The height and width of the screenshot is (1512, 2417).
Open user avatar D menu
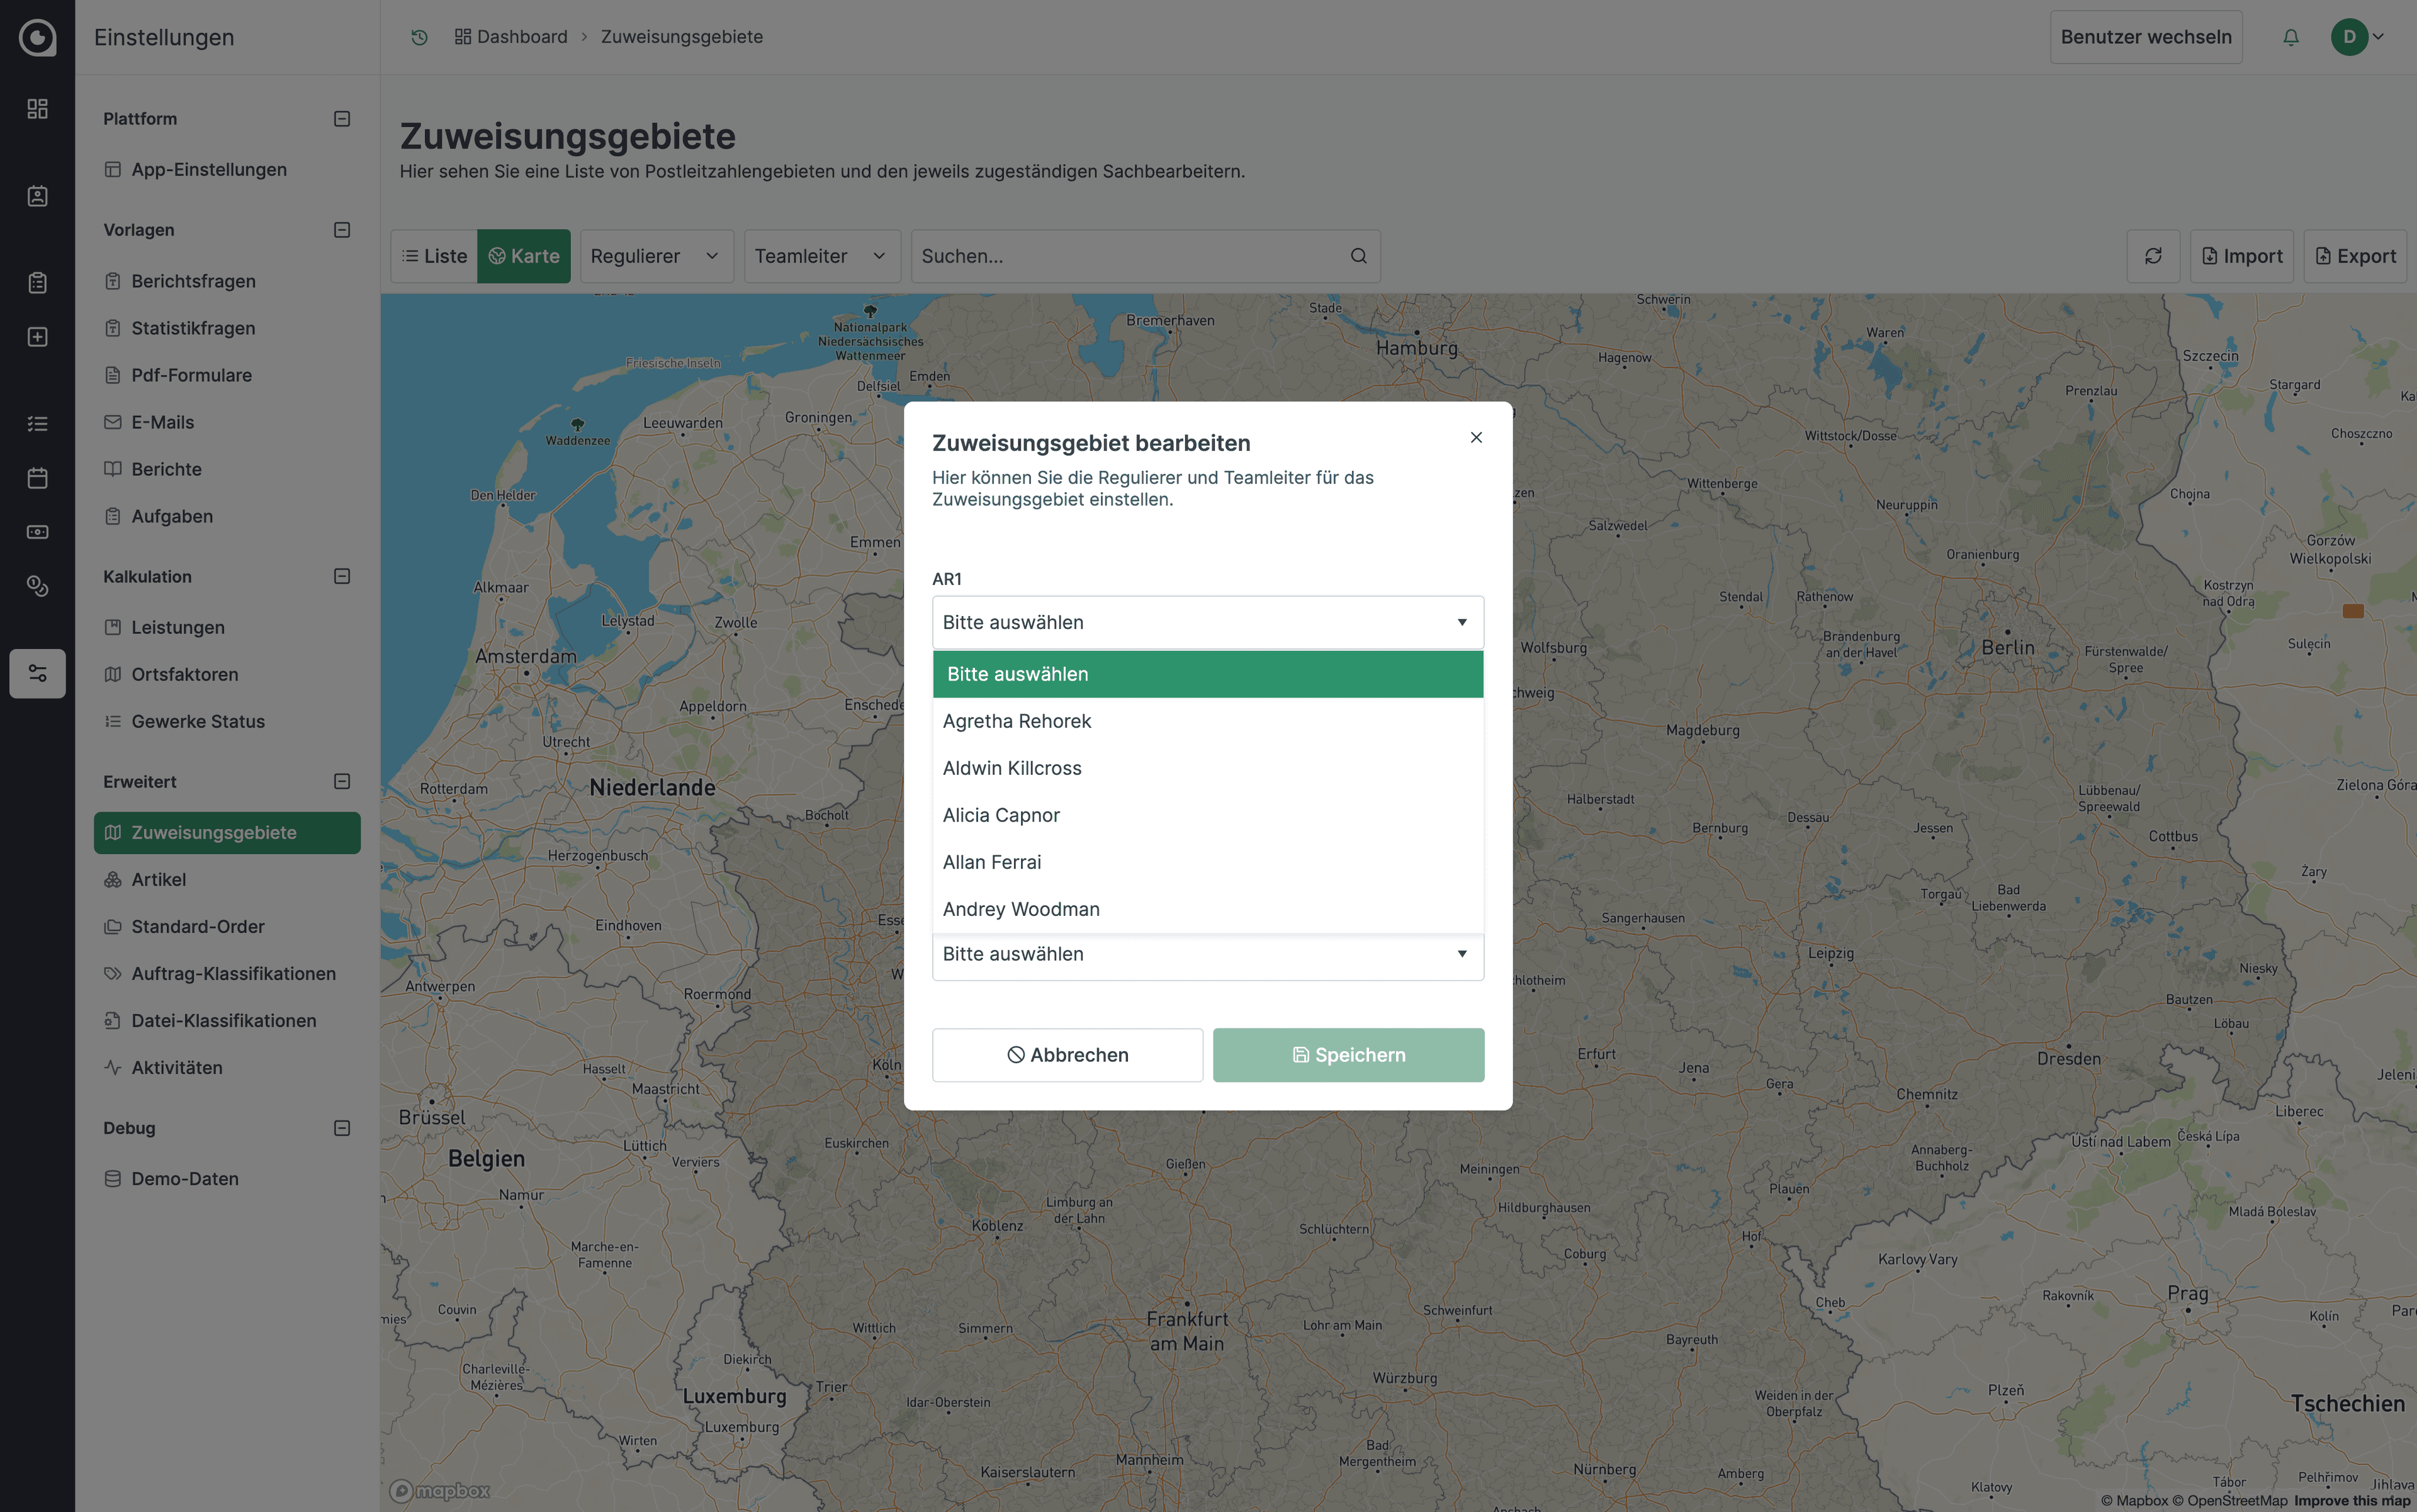click(2357, 37)
